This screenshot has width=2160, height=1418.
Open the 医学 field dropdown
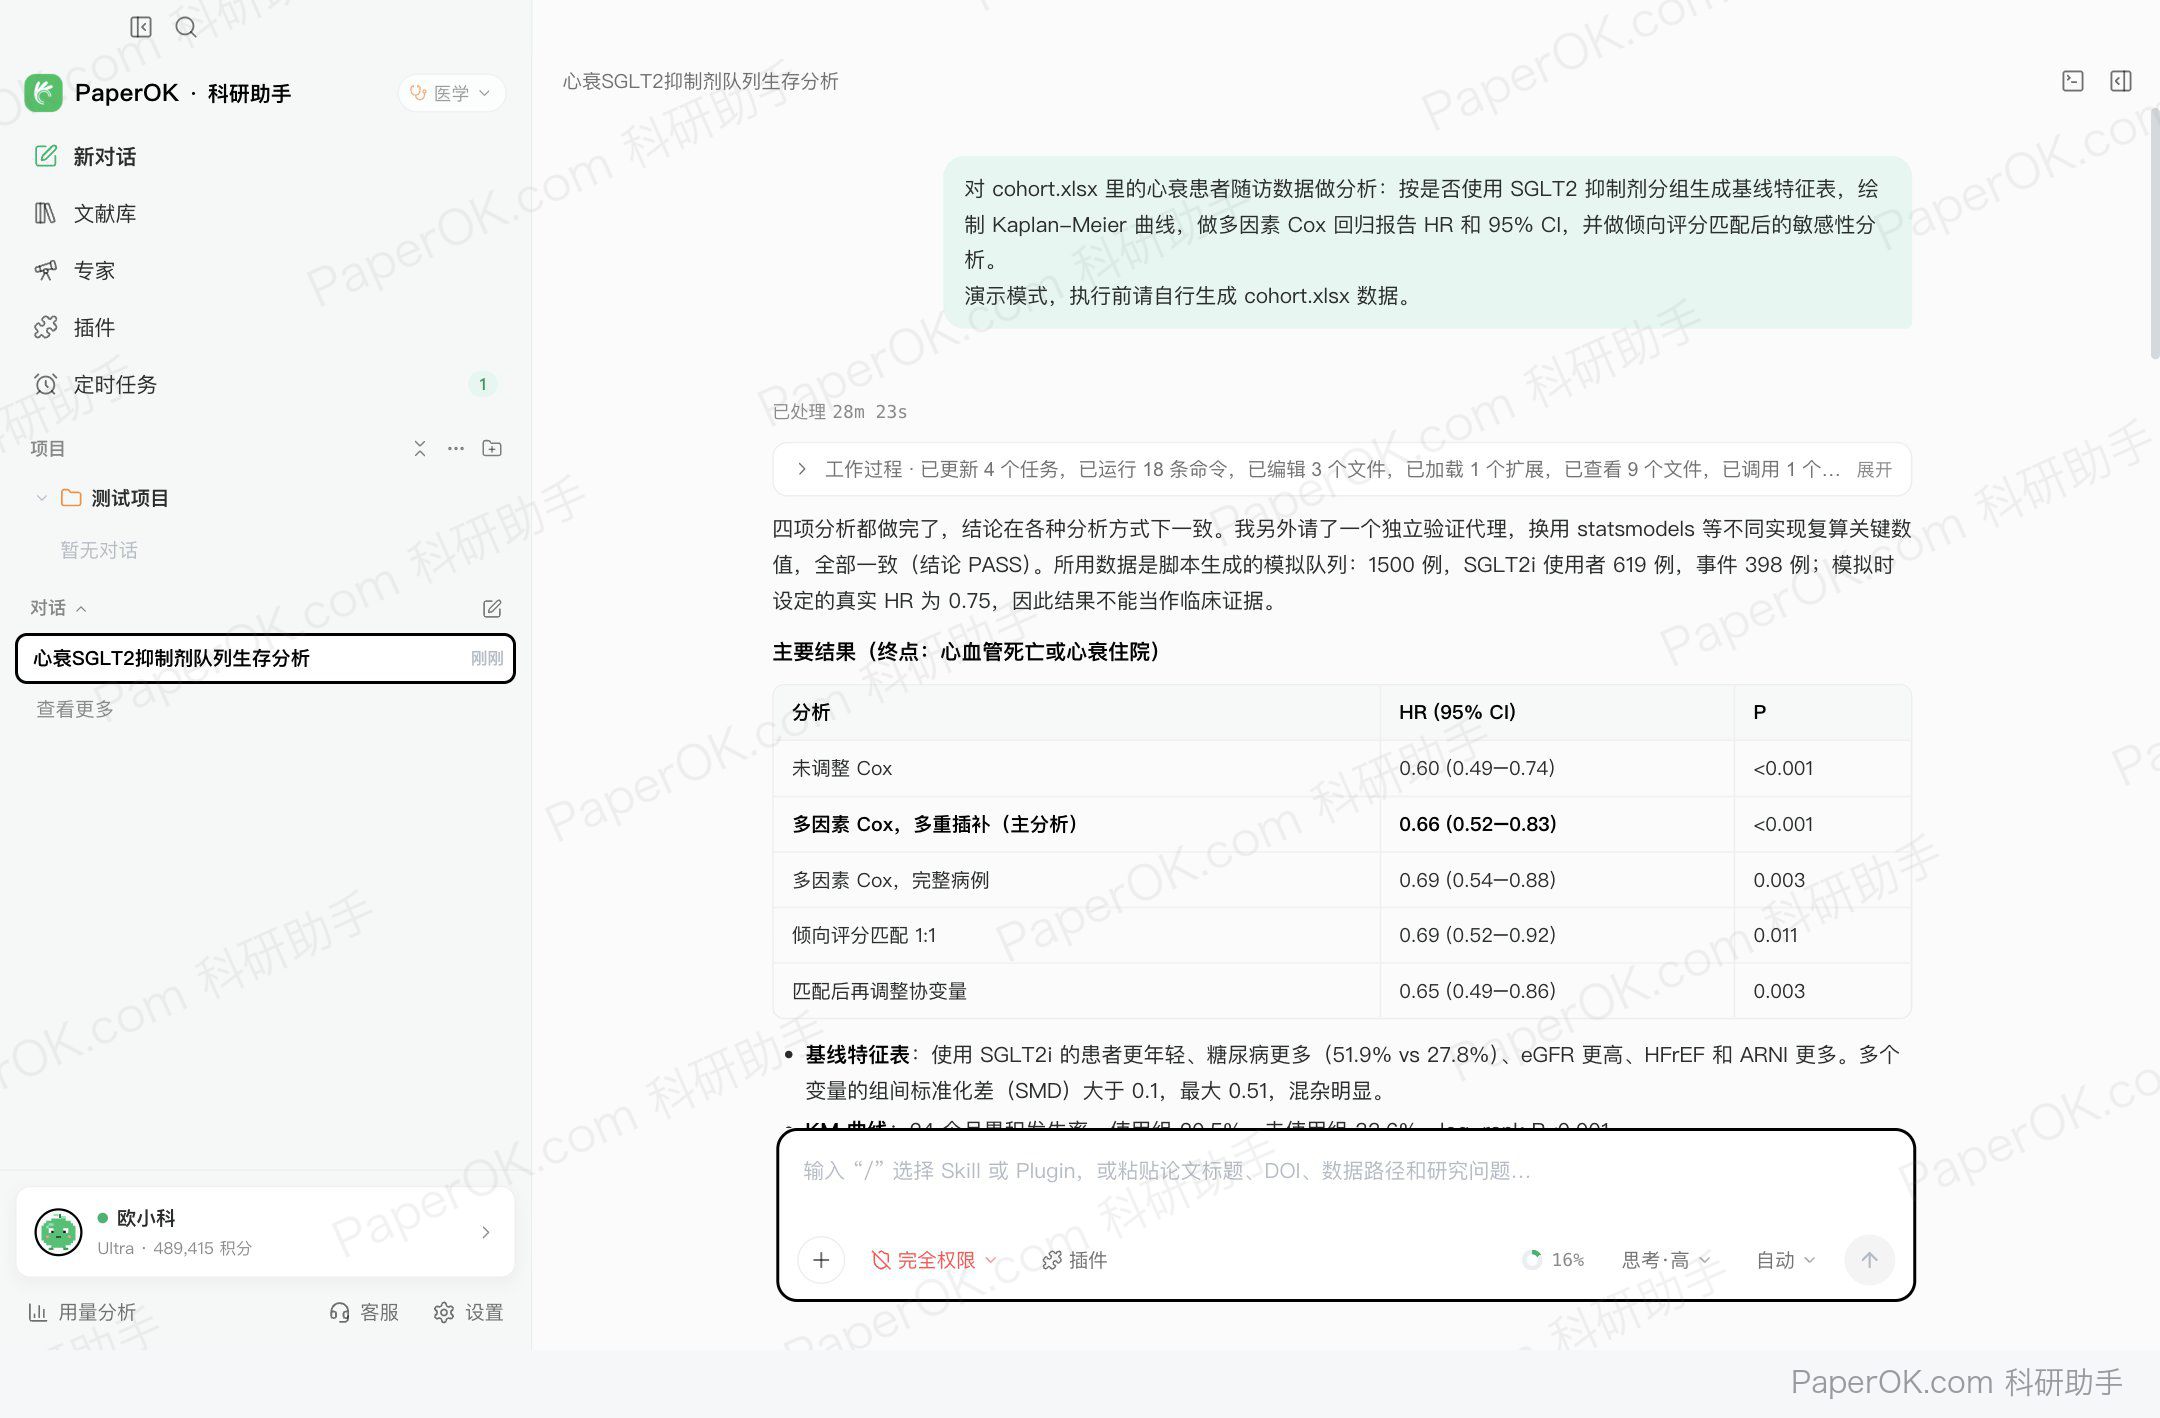coord(451,93)
